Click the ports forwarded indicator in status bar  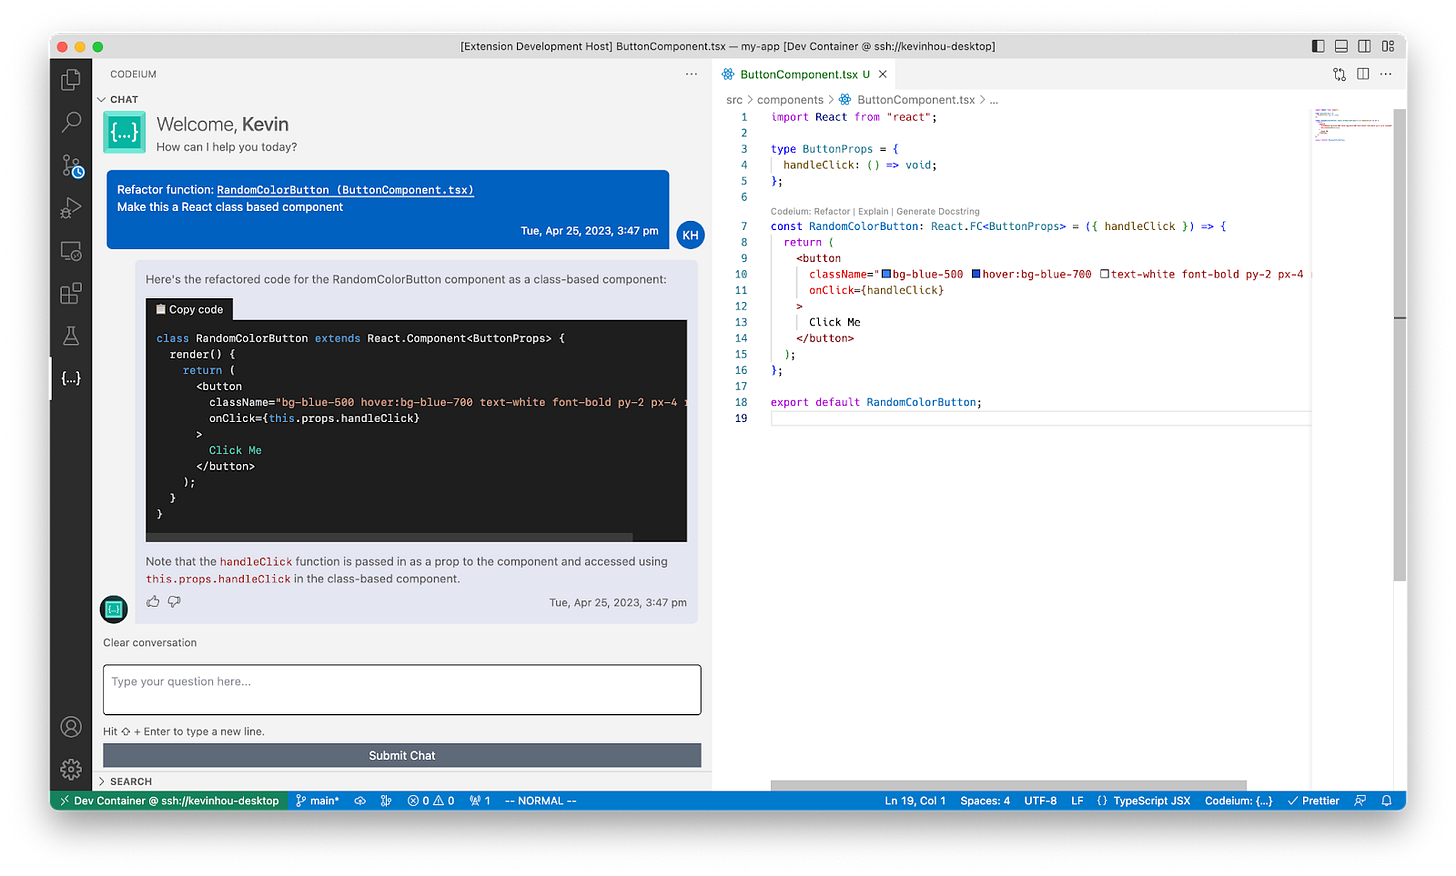click(480, 801)
